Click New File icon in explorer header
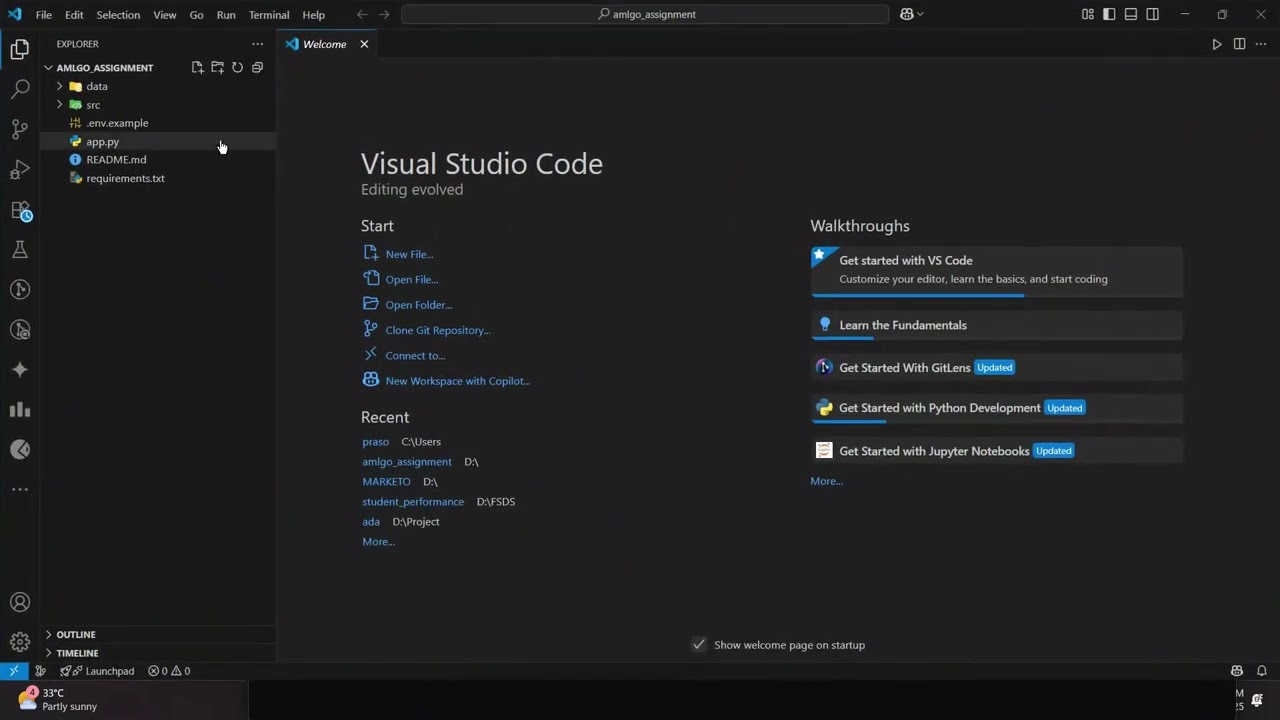Image resolution: width=1280 pixels, height=720 pixels. (197, 67)
